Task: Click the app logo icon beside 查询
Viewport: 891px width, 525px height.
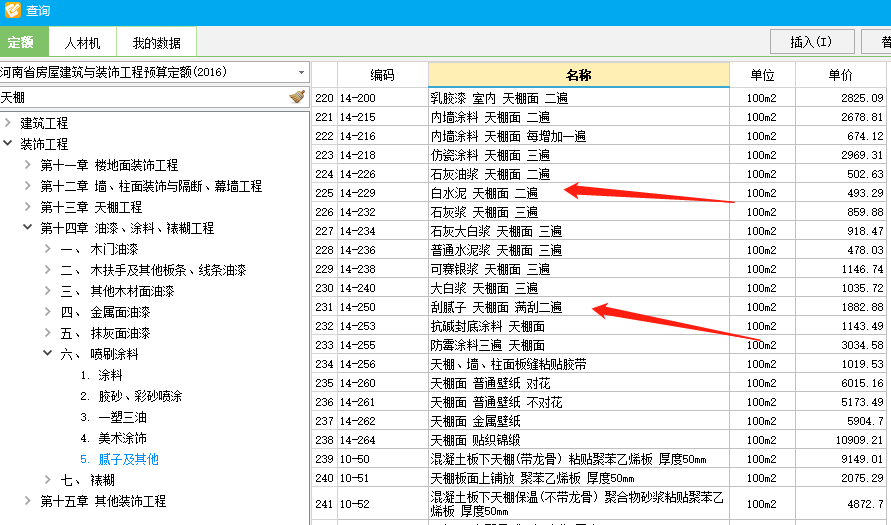Action: (x=13, y=10)
